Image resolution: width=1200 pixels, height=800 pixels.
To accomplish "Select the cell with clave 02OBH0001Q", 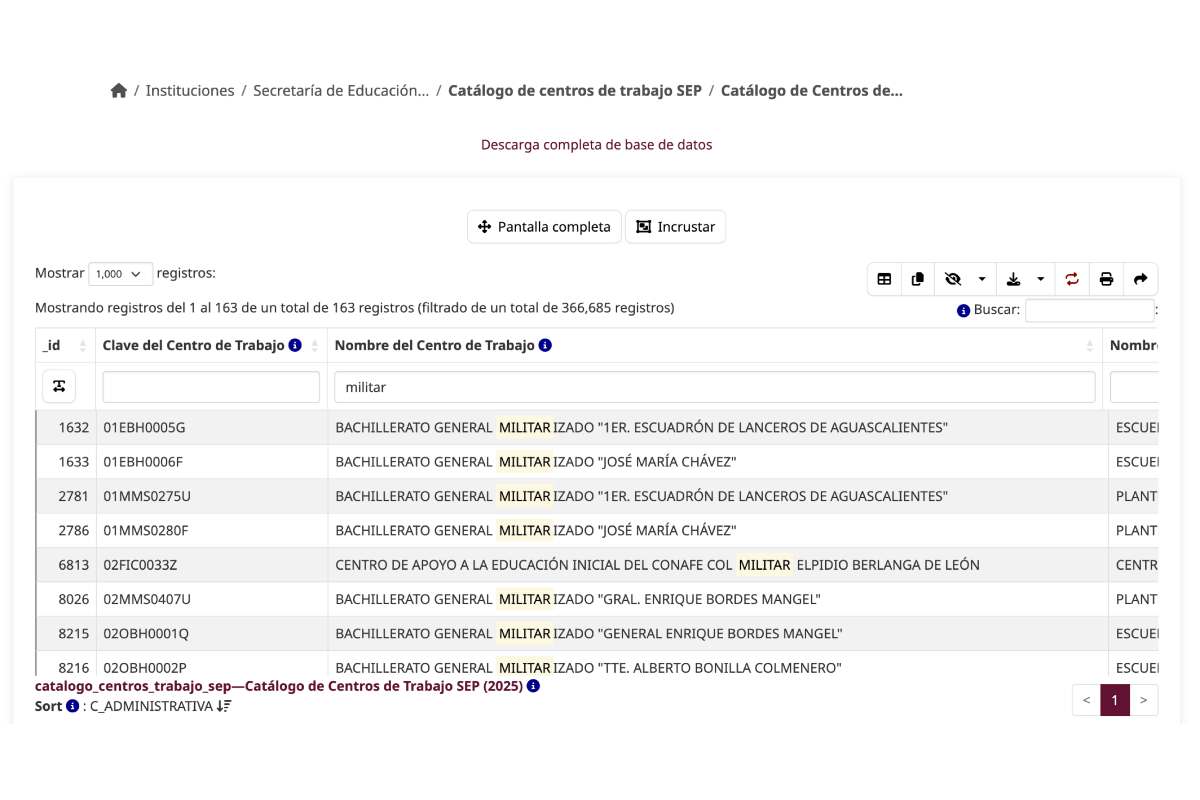I will (211, 633).
